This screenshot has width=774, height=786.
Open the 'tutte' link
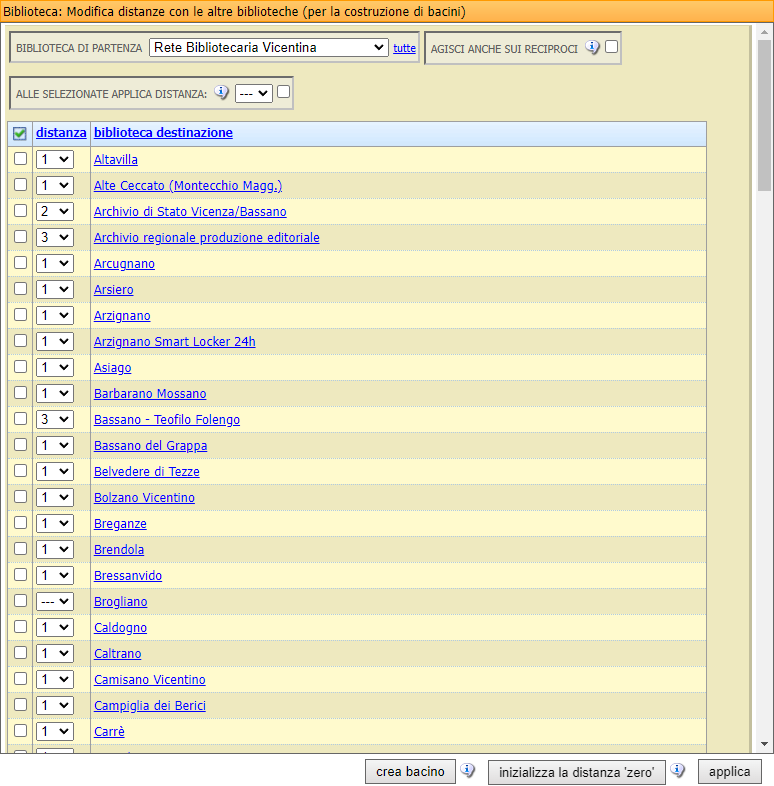404,48
